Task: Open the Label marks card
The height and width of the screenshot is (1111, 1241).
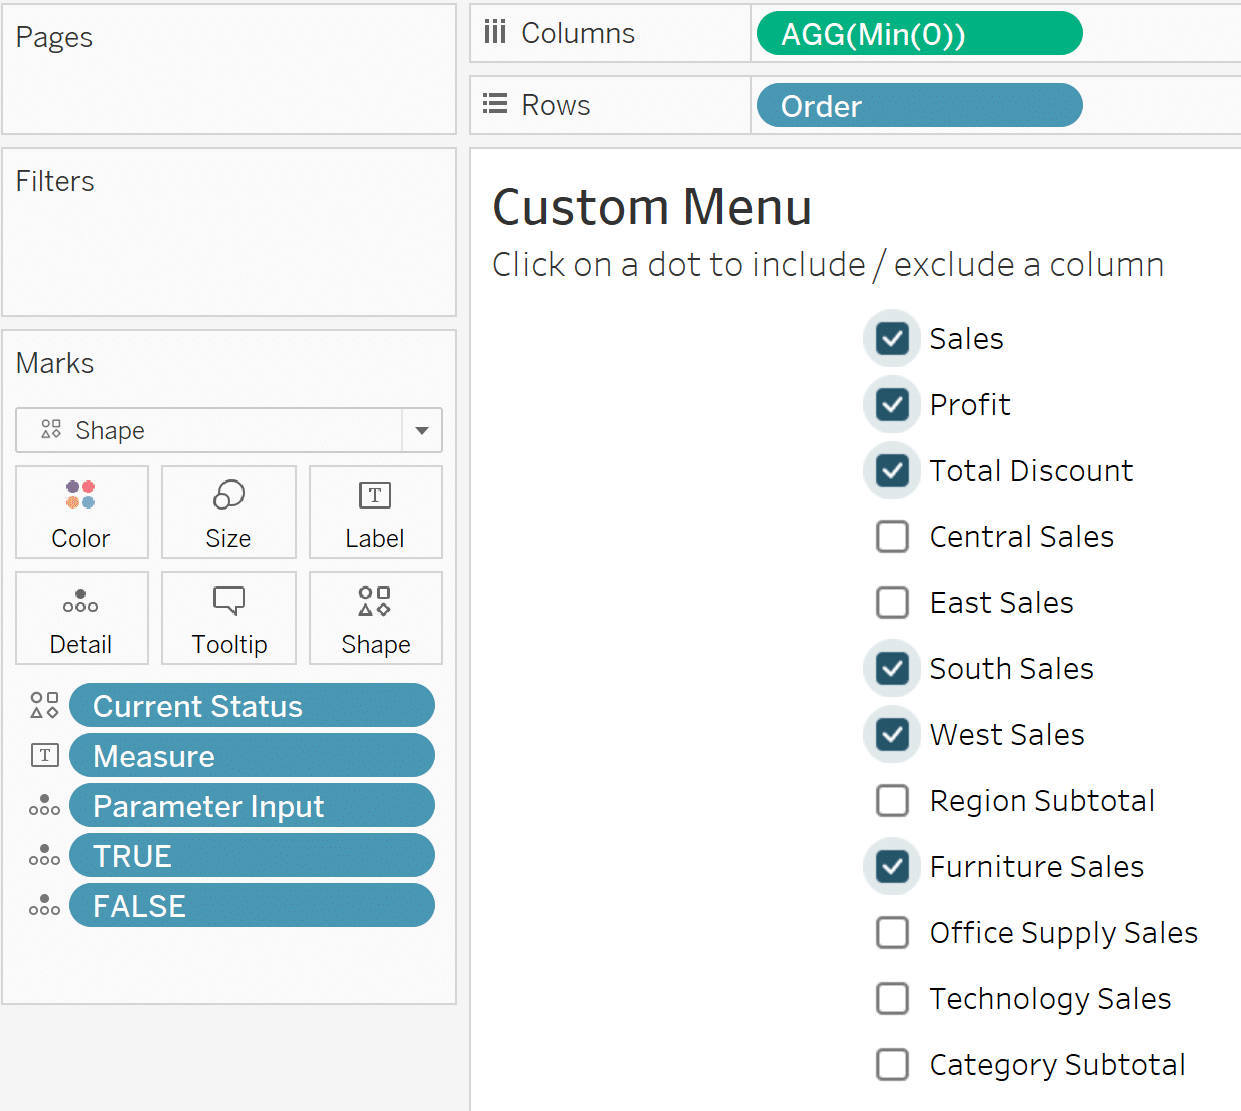Action: tap(375, 512)
